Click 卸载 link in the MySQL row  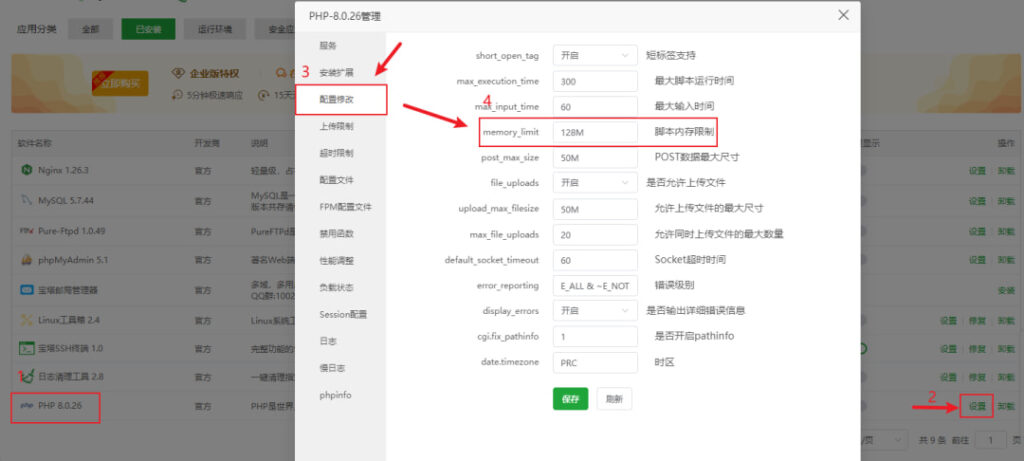(x=1006, y=200)
